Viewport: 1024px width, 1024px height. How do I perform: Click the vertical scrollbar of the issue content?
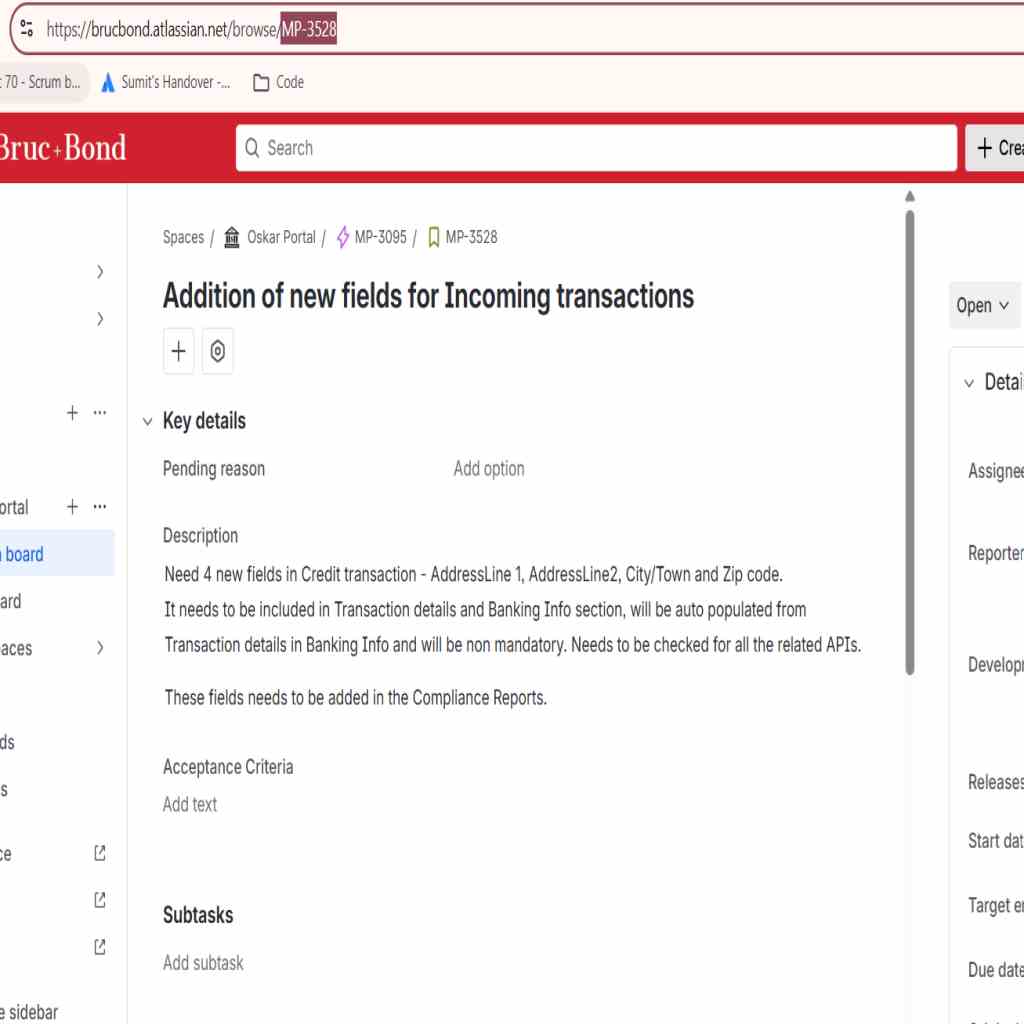[909, 440]
